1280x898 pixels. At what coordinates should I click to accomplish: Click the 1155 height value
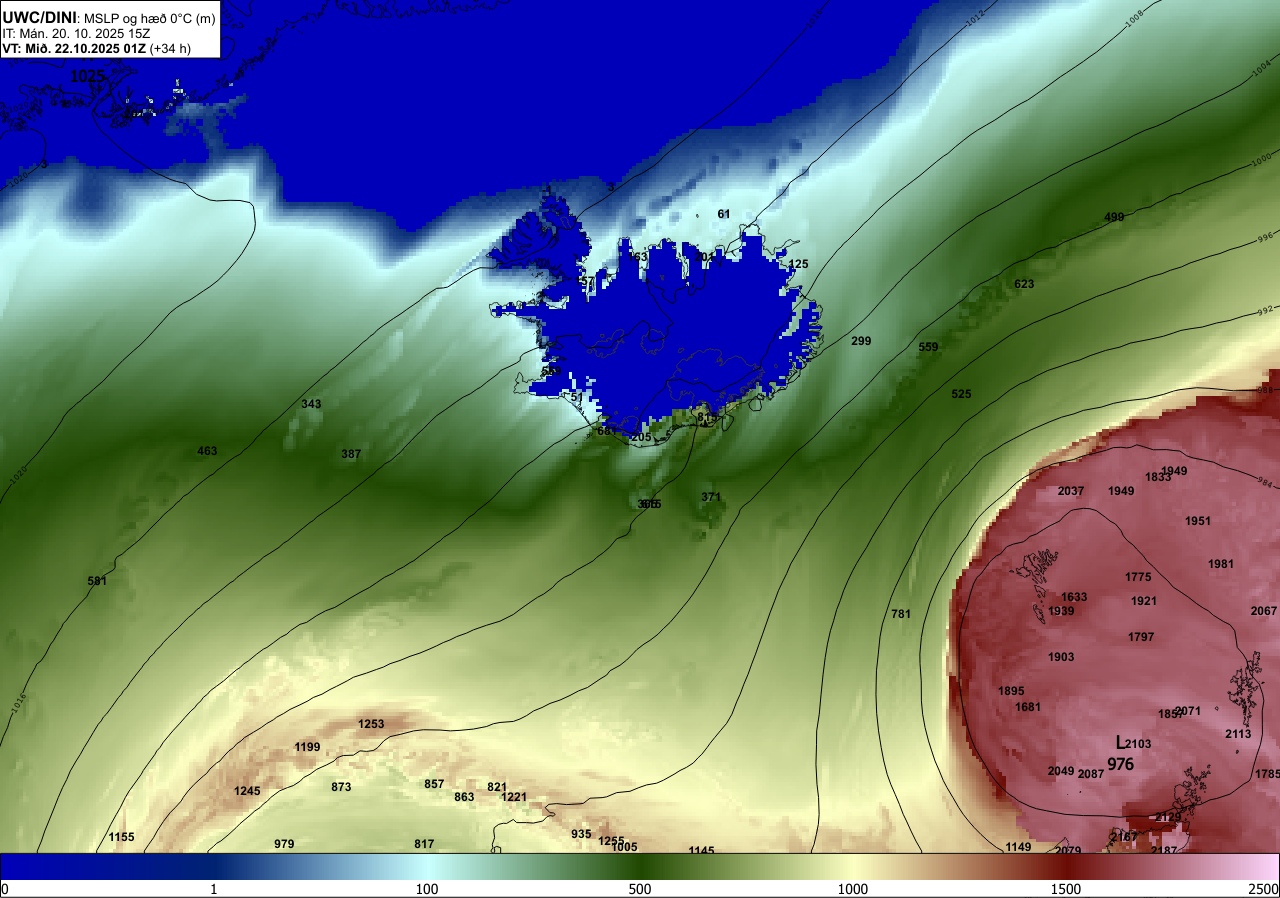(121, 837)
